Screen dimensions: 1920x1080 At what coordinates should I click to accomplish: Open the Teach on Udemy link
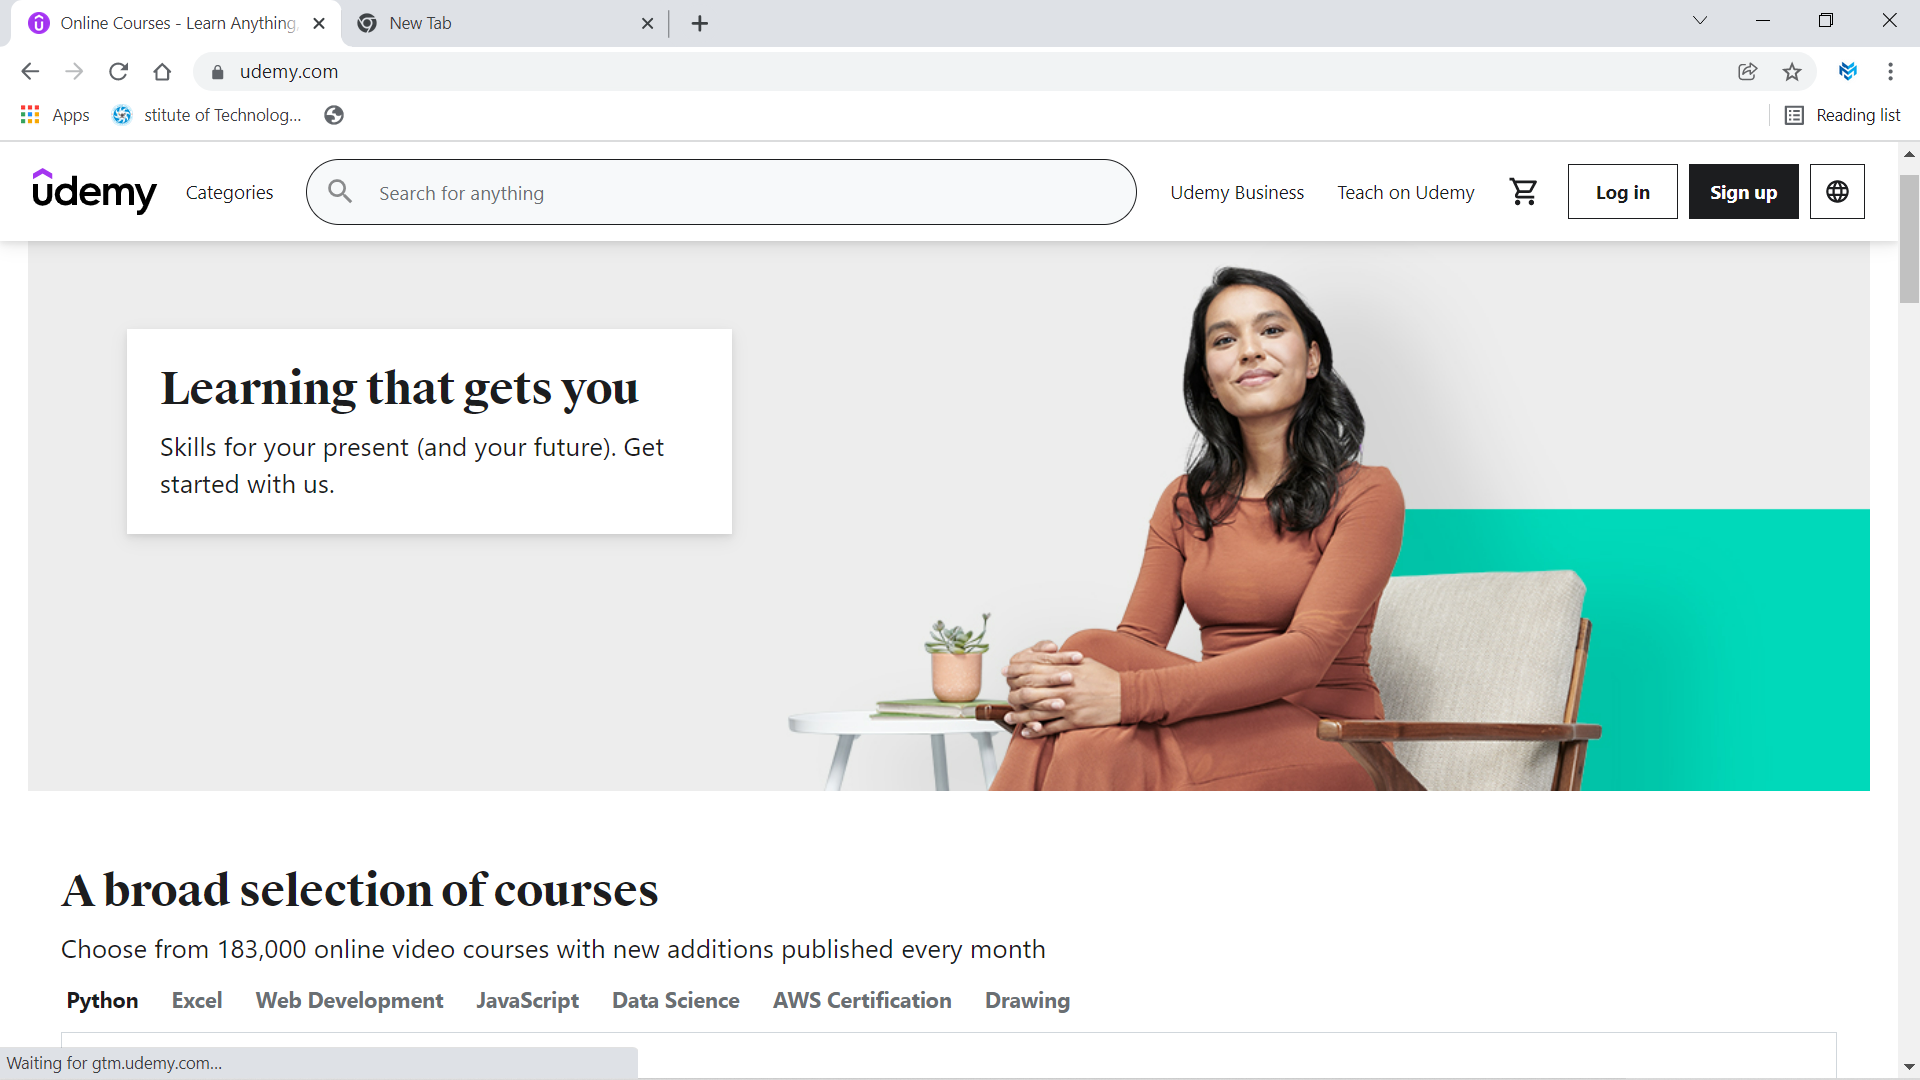pos(1405,192)
